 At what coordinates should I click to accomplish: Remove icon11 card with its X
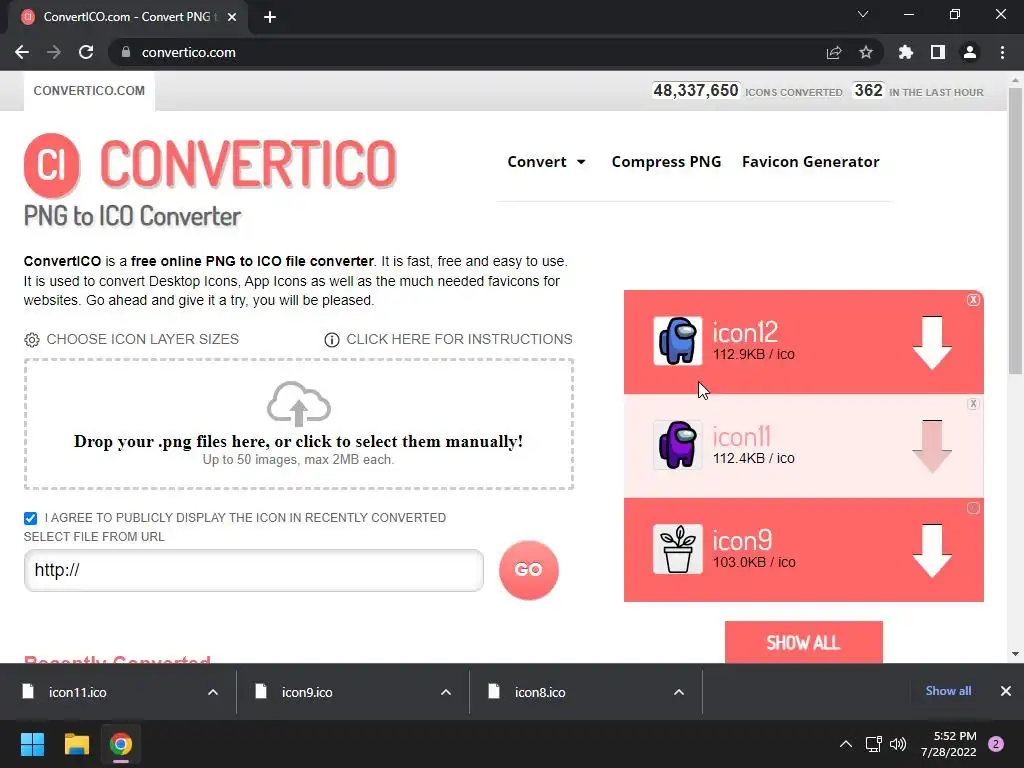click(973, 404)
